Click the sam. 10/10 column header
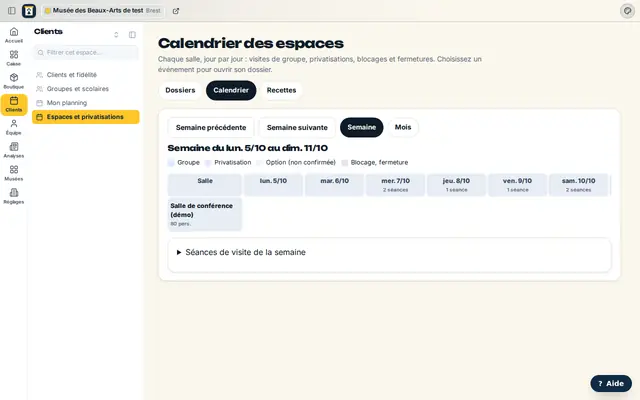Image resolution: width=640 pixels, height=400 pixels. coord(579,185)
